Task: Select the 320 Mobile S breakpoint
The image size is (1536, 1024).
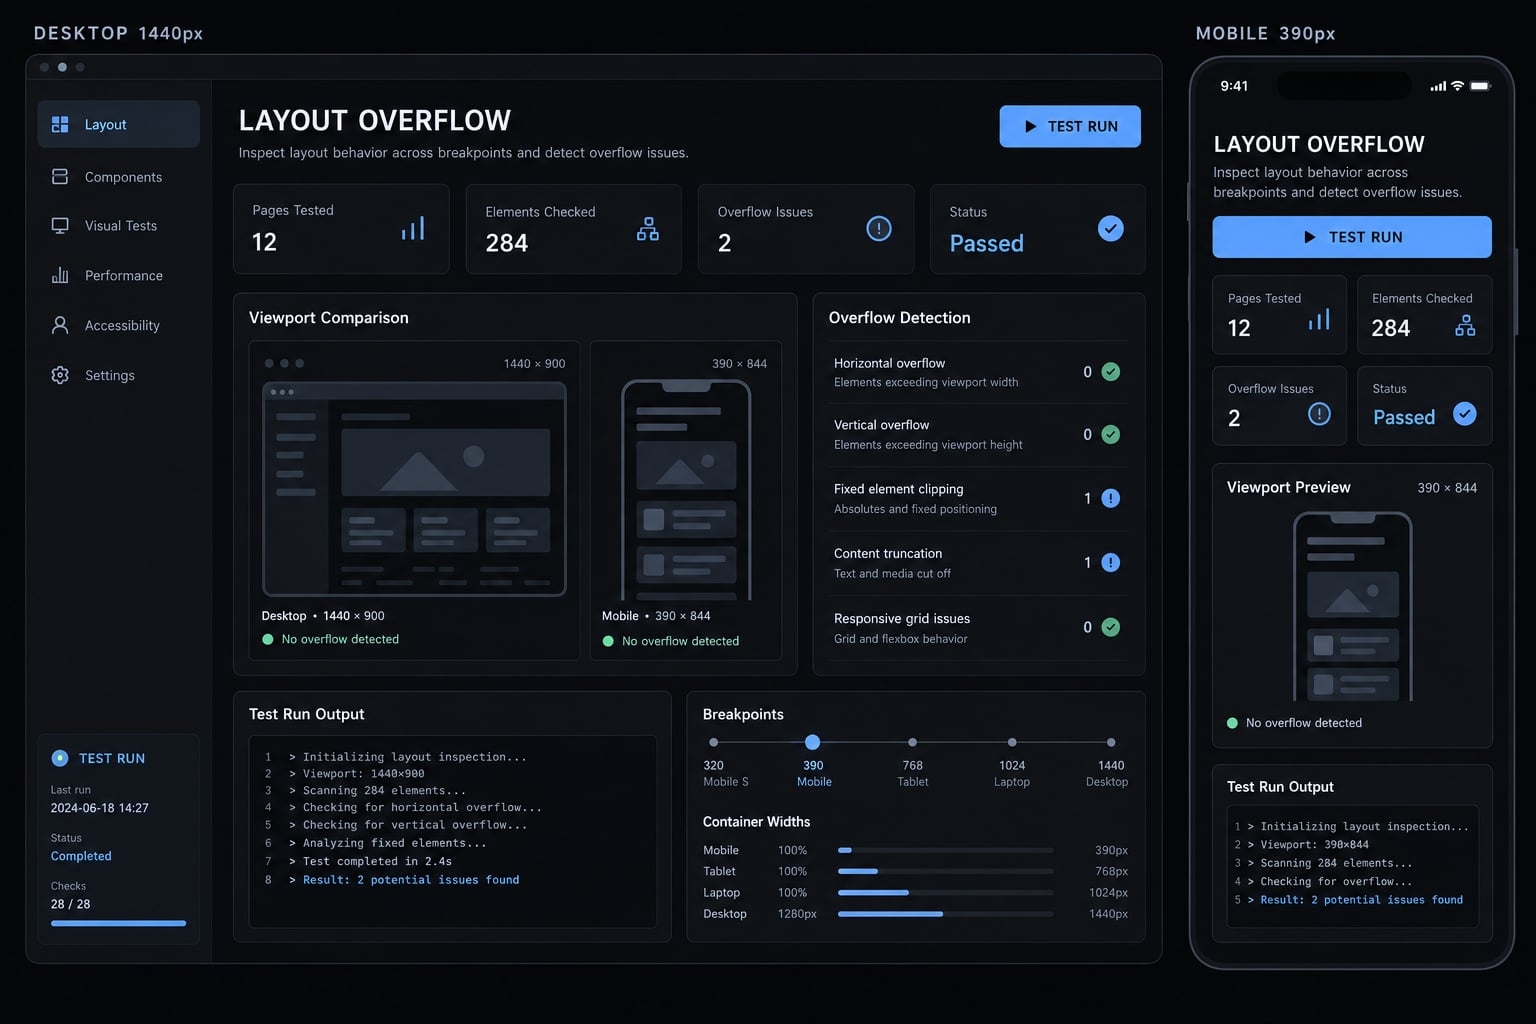Action: point(713,742)
